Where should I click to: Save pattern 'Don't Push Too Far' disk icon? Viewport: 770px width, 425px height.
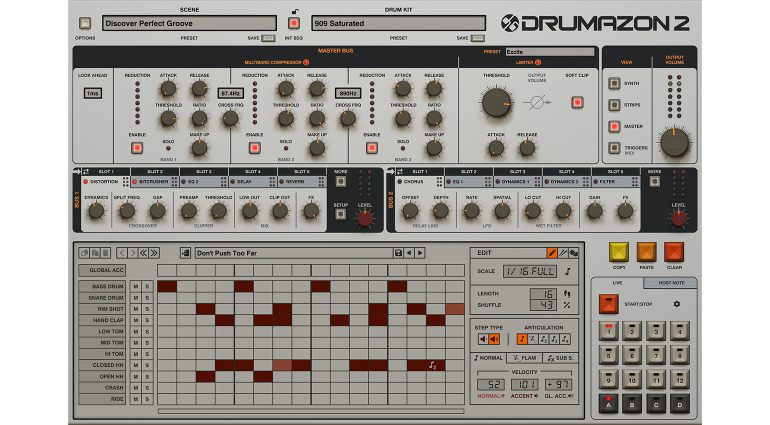pyautogui.click(x=398, y=253)
